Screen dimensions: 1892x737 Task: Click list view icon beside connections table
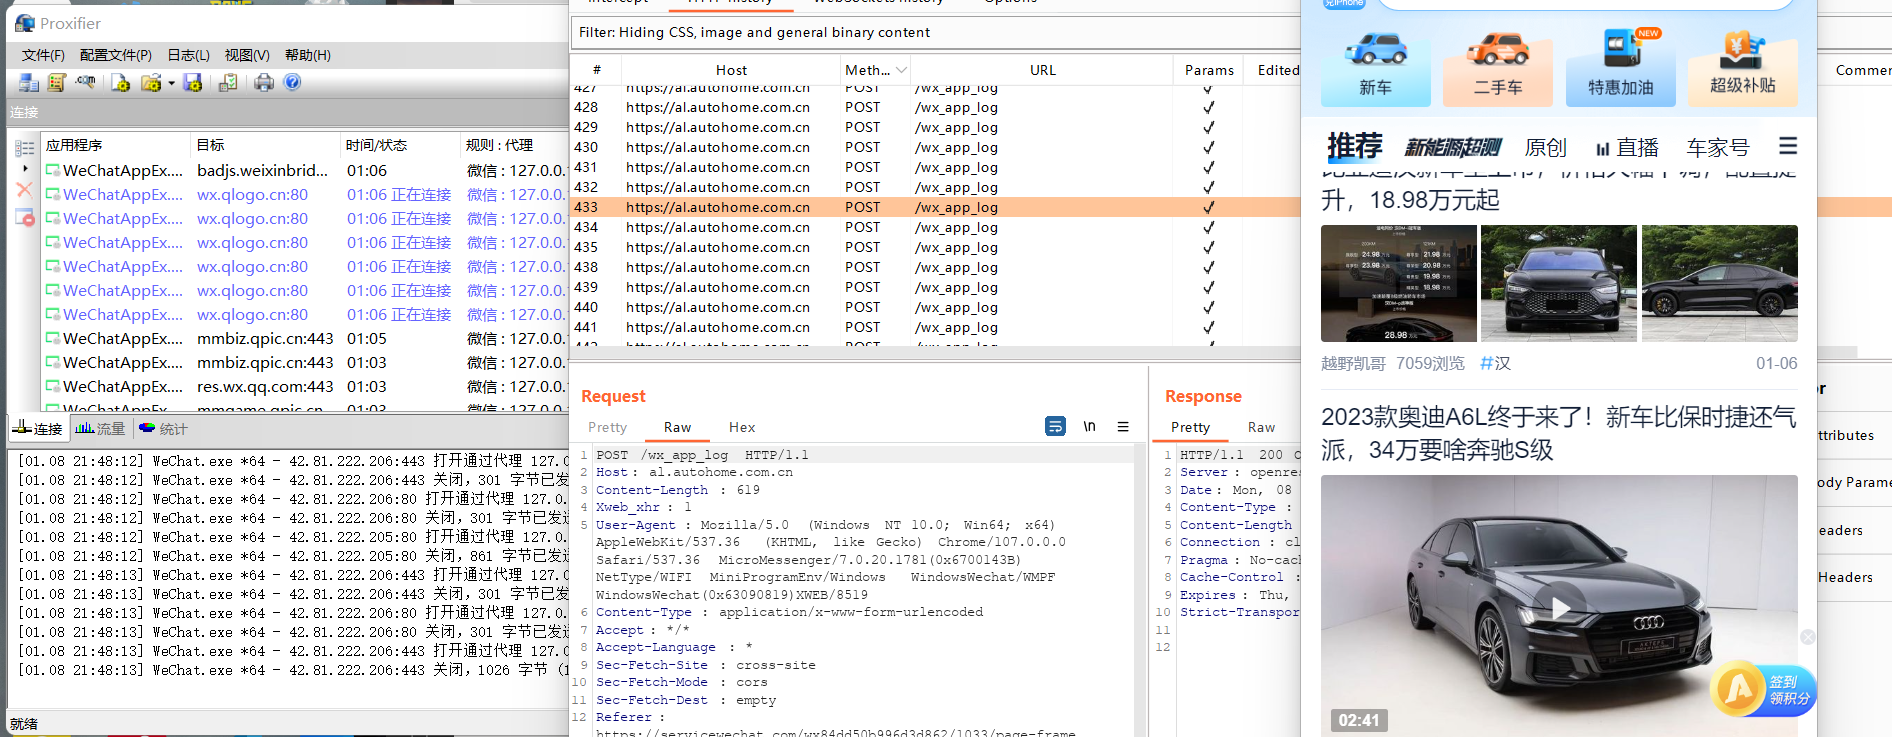tap(25, 148)
